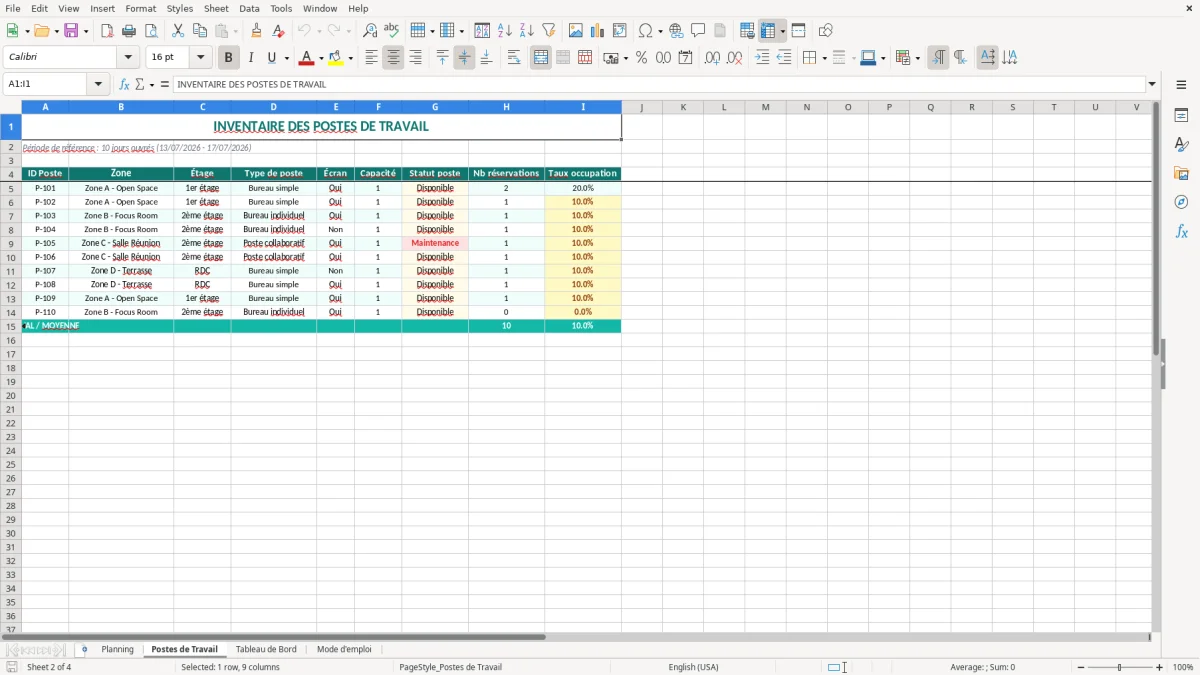Click Format as Percent icon
The height and width of the screenshot is (675, 1200).
click(642, 58)
